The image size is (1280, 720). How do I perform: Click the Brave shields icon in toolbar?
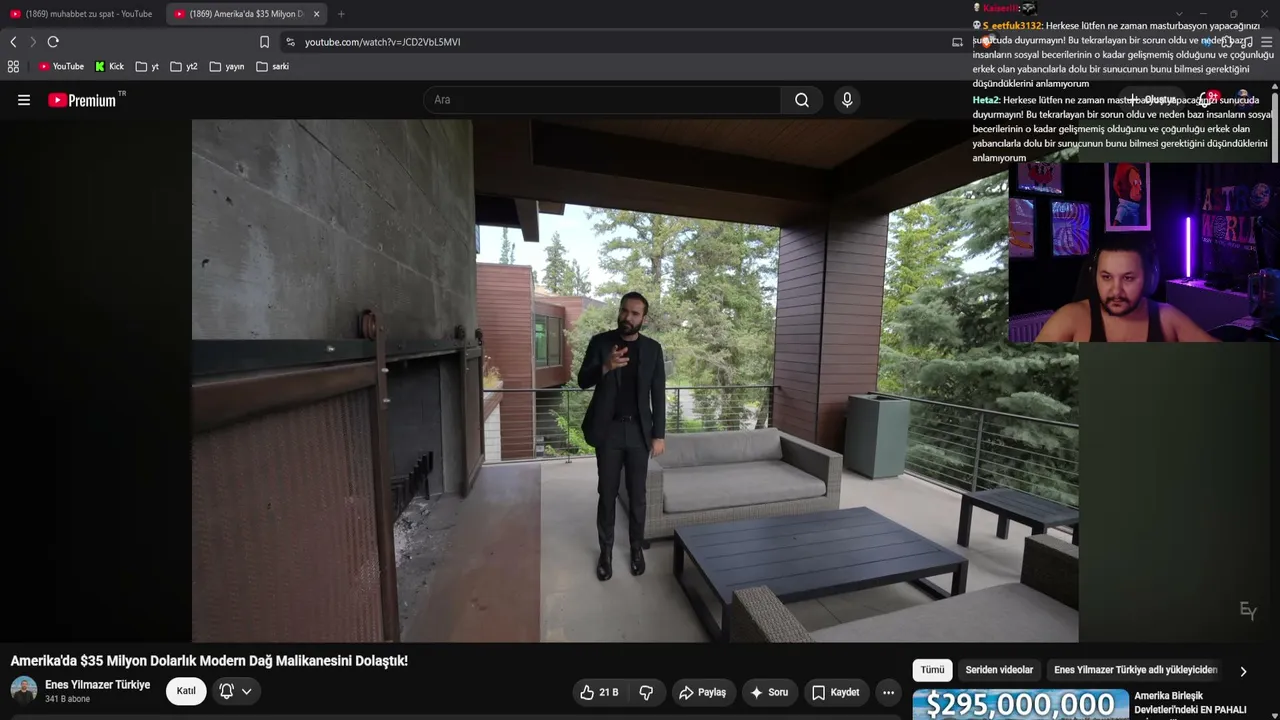(988, 42)
